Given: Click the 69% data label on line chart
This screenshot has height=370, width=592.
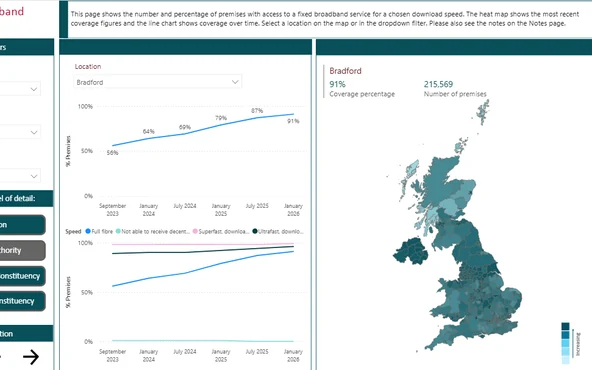Looking at the screenshot, I should tap(185, 127).
